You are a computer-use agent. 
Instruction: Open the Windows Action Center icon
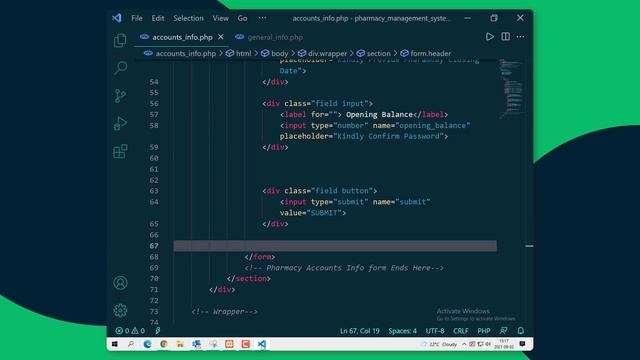pyautogui.click(x=522, y=344)
